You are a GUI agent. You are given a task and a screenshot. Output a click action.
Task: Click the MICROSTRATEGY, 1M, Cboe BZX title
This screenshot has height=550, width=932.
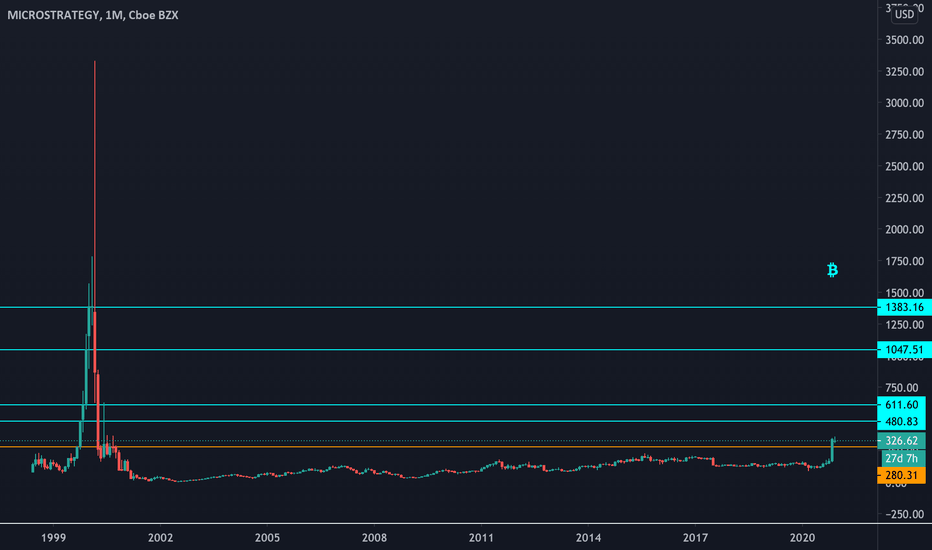click(93, 15)
